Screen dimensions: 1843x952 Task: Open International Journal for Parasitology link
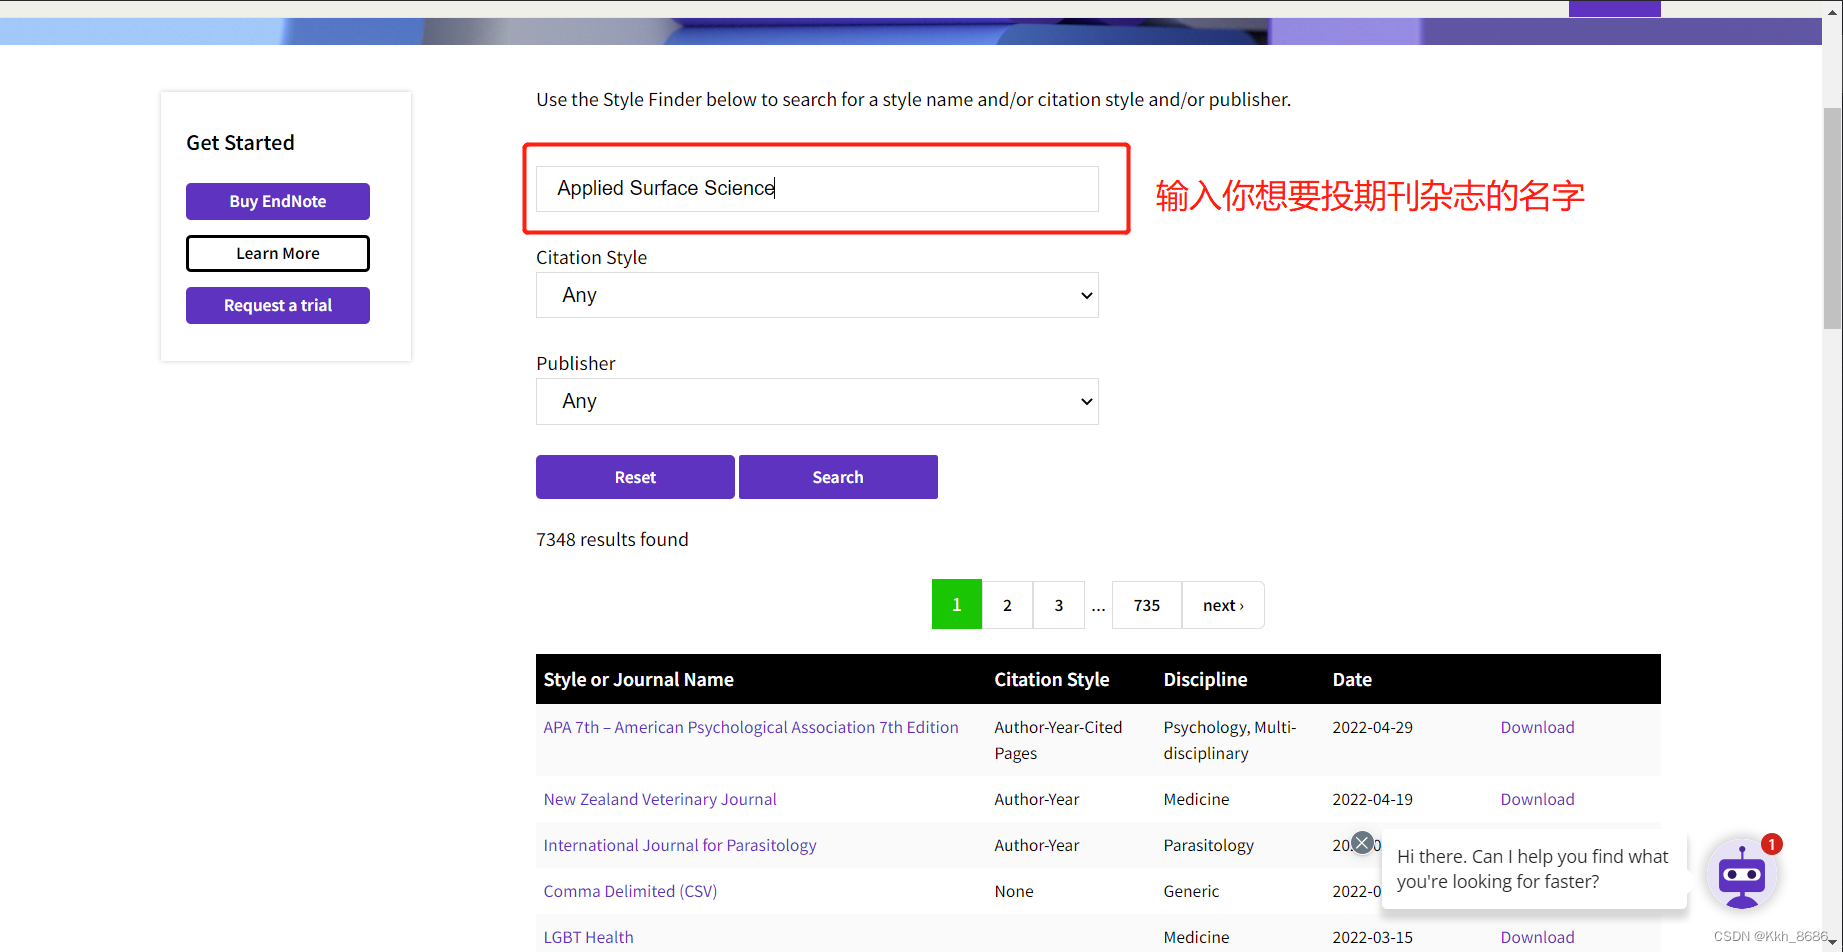click(680, 845)
